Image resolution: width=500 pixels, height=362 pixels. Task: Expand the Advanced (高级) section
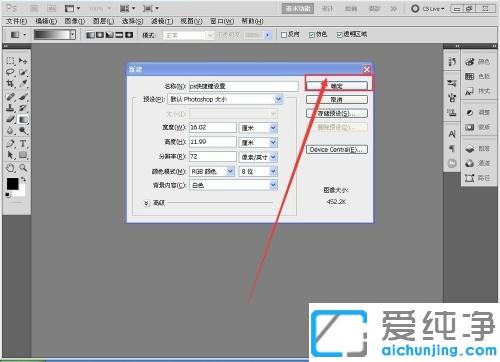pyautogui.click(x=147, y=203)
